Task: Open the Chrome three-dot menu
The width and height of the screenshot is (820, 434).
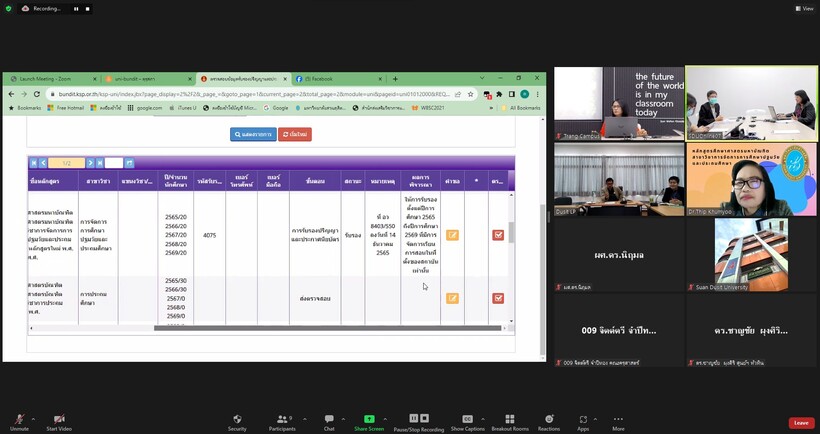Action: click(x=537, y=94)
